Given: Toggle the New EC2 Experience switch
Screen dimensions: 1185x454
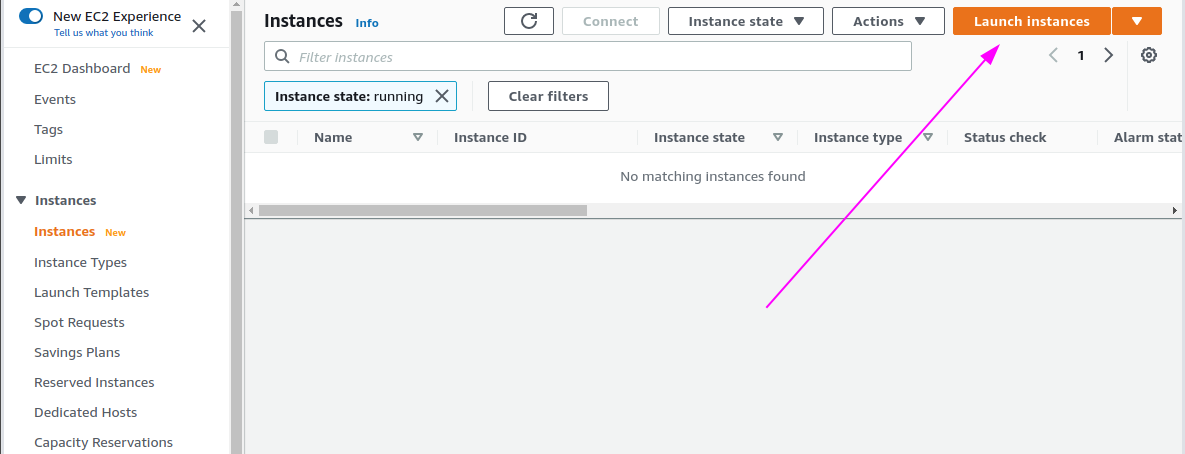Looking at the screenshot, I should 31,16.
